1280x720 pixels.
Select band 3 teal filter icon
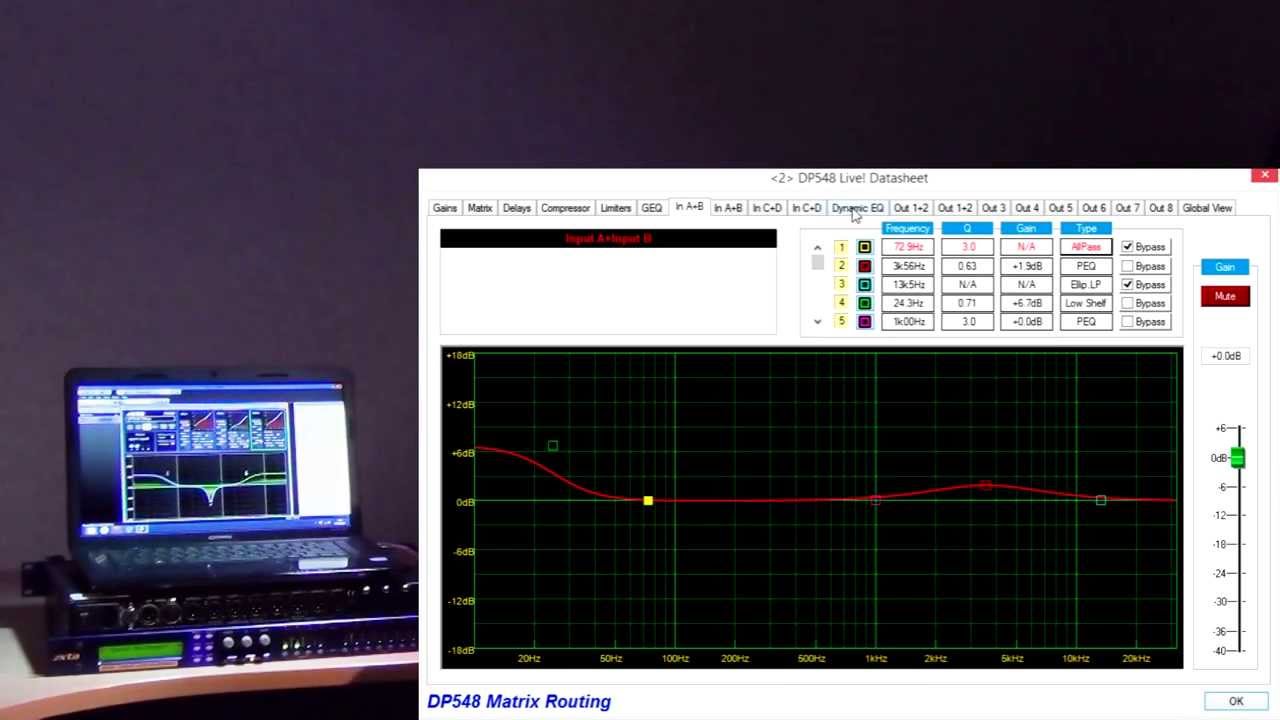click(x=865, y=285)
